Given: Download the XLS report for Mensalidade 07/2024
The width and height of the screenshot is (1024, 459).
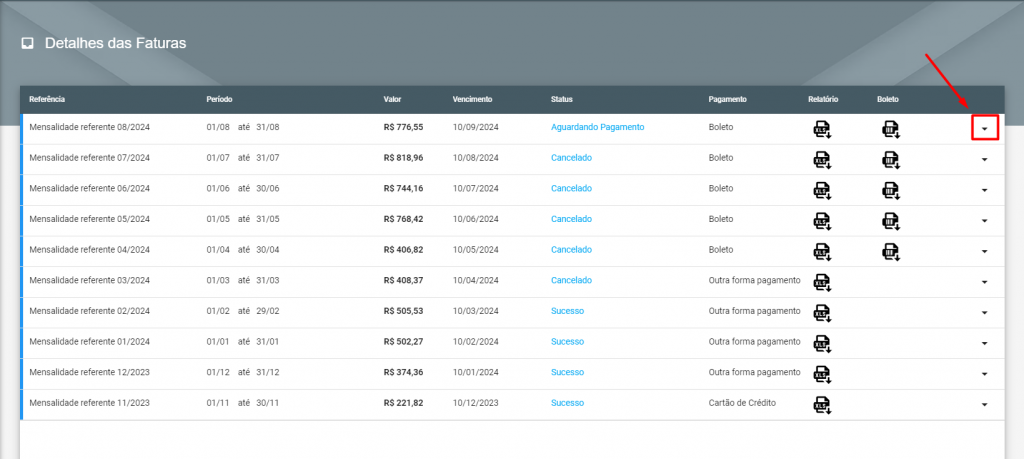Looking at the screenshot, I should [x=822, y=160].
